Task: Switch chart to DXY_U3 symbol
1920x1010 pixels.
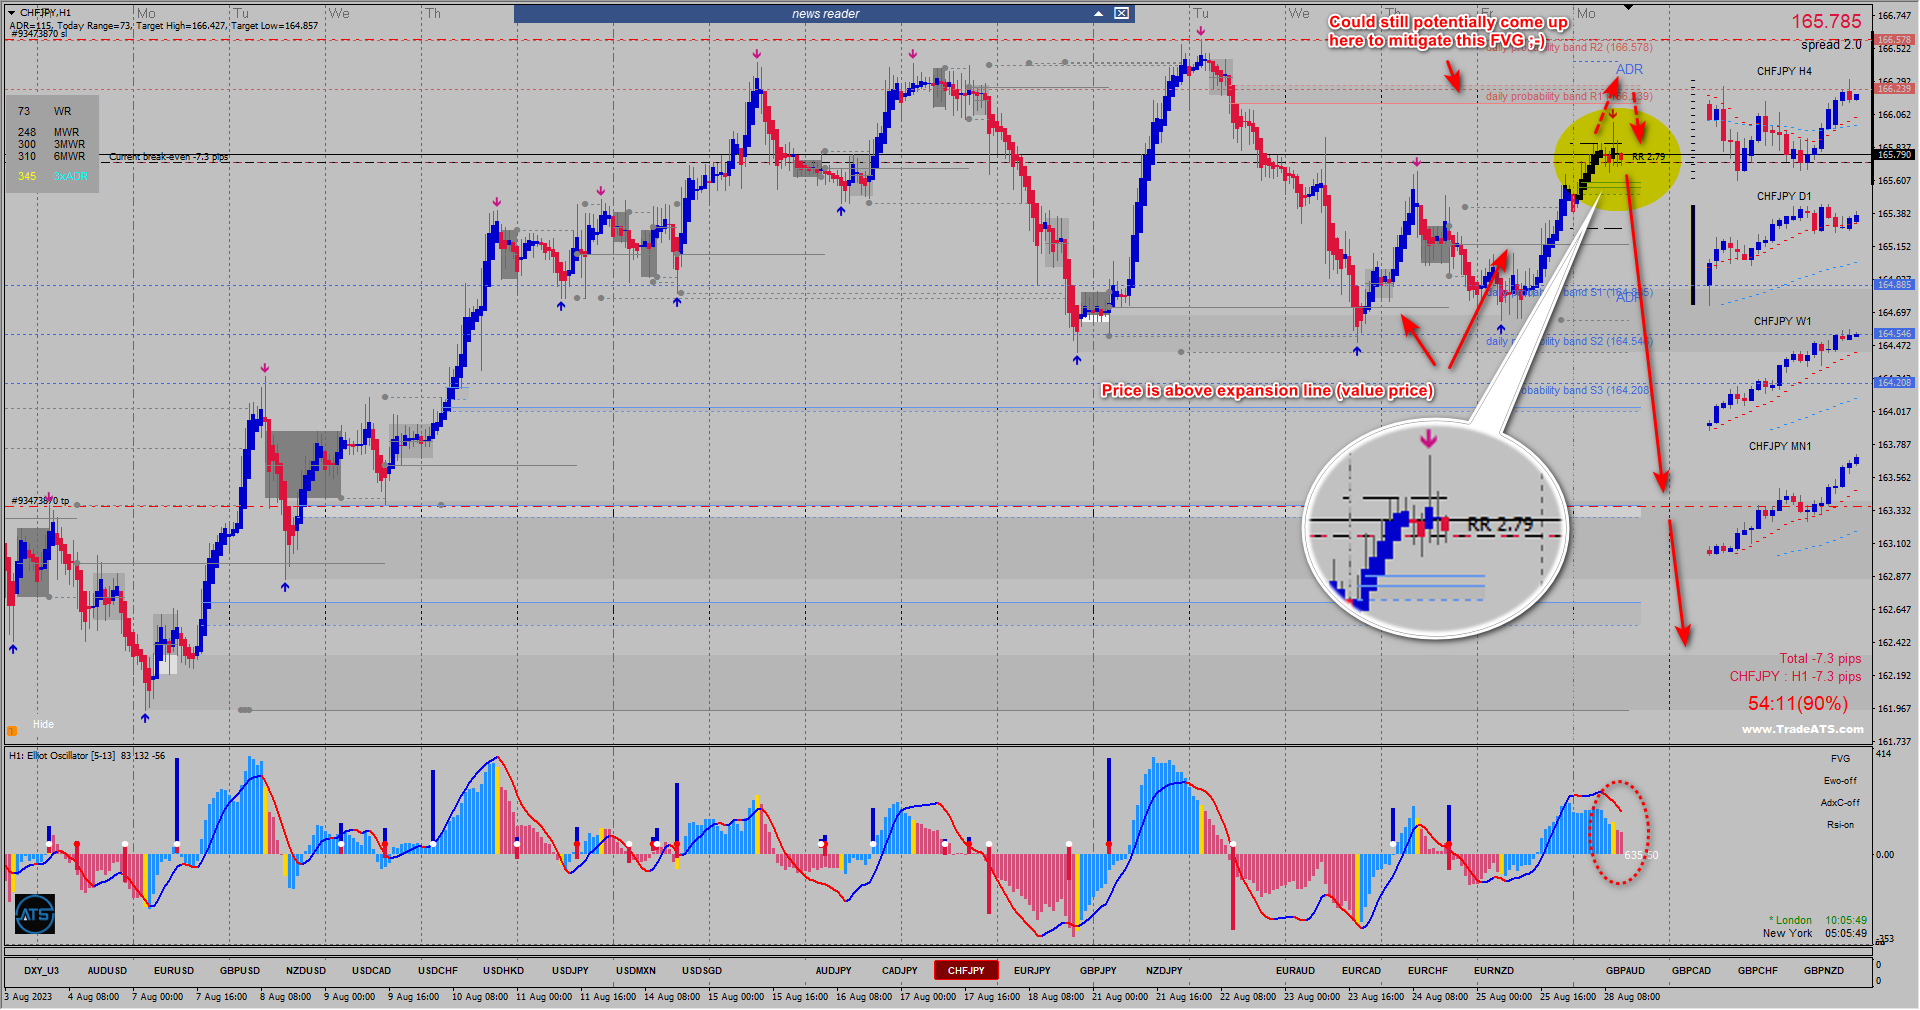Action: (42, 971)
